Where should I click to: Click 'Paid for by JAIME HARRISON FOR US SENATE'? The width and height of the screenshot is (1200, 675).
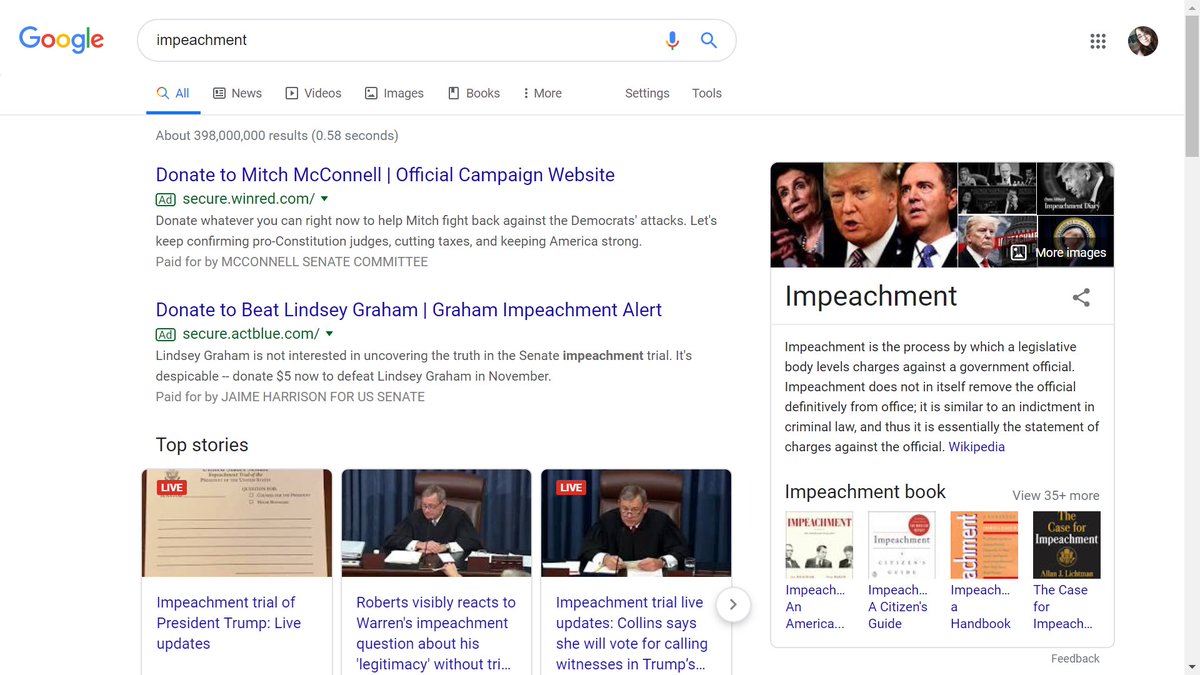[290, 397]
